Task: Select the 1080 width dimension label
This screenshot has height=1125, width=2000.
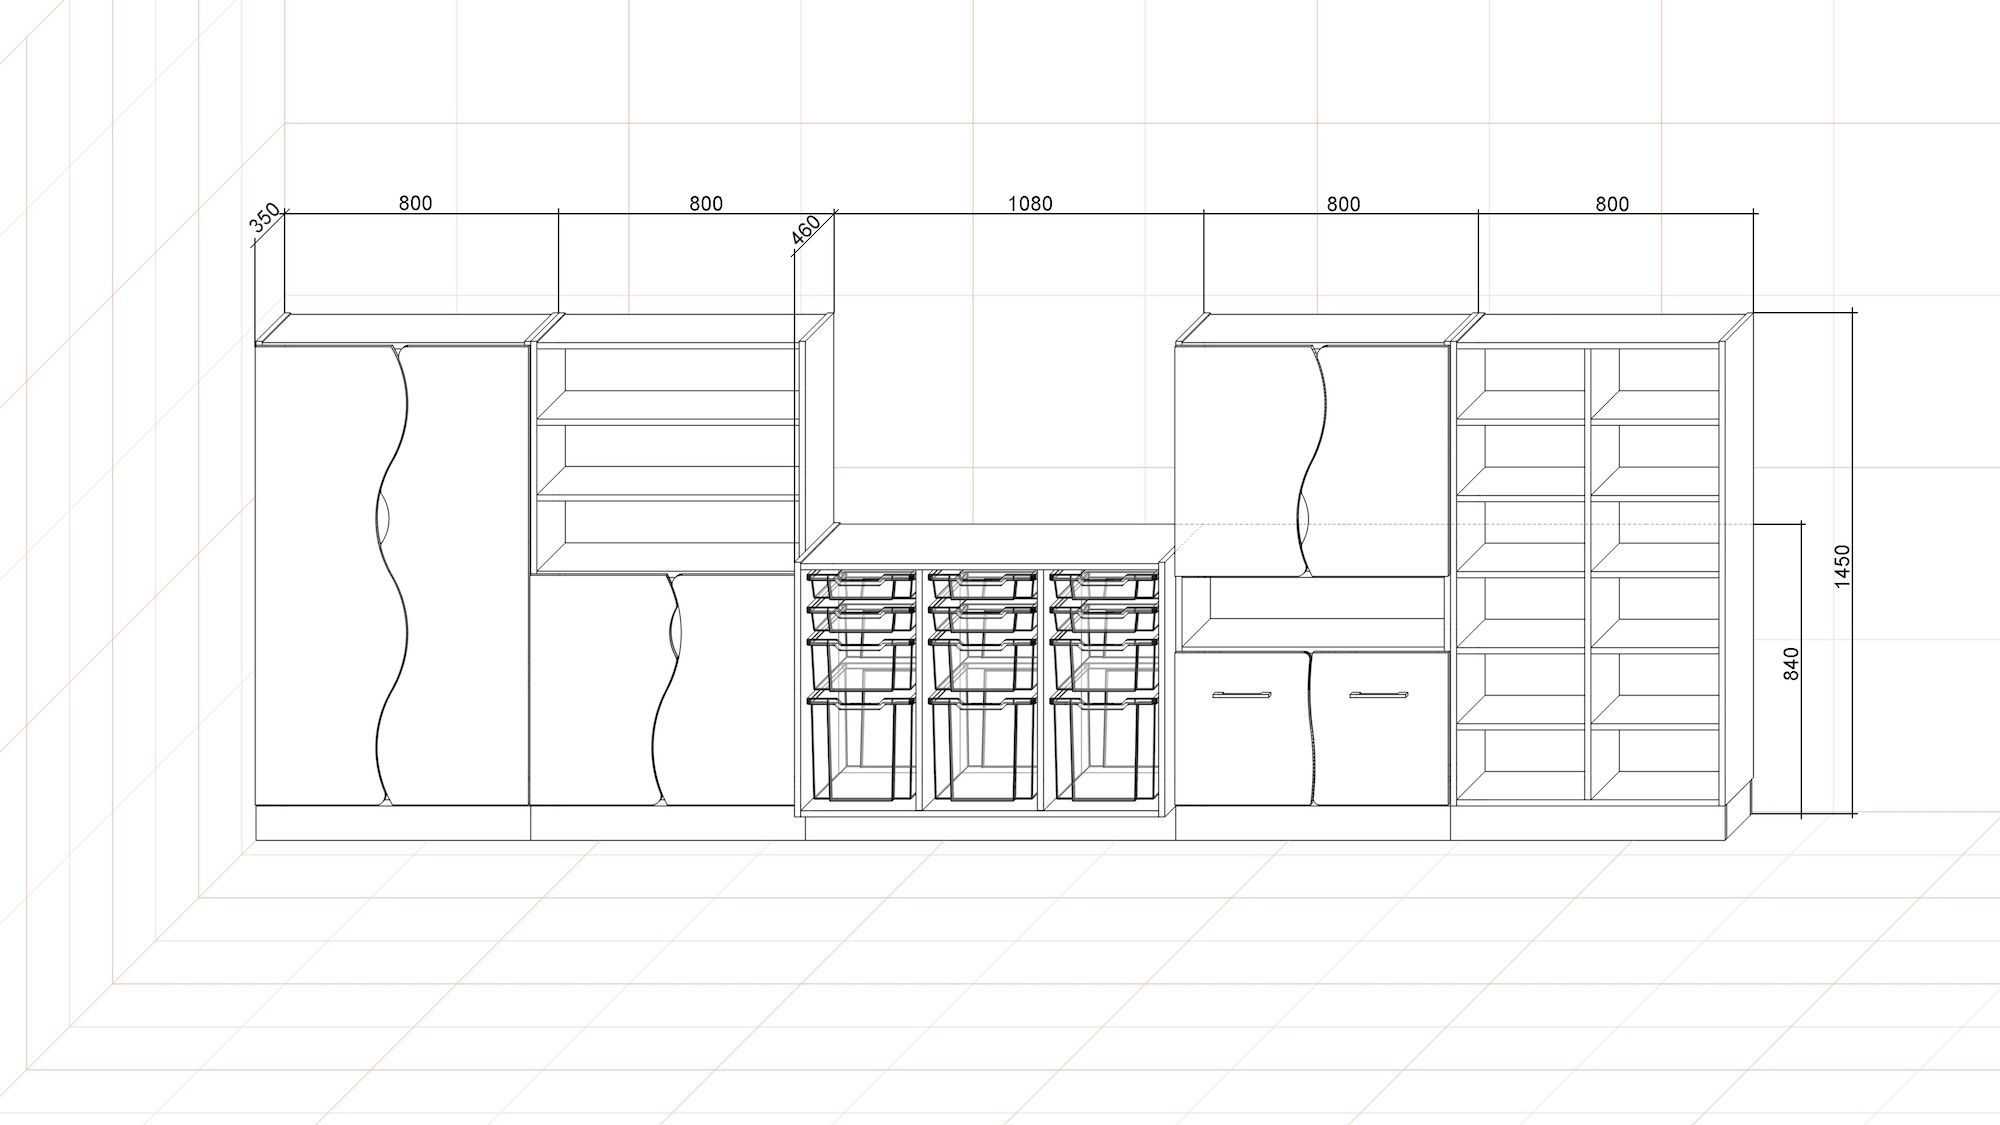Action: pos(1030,203)
